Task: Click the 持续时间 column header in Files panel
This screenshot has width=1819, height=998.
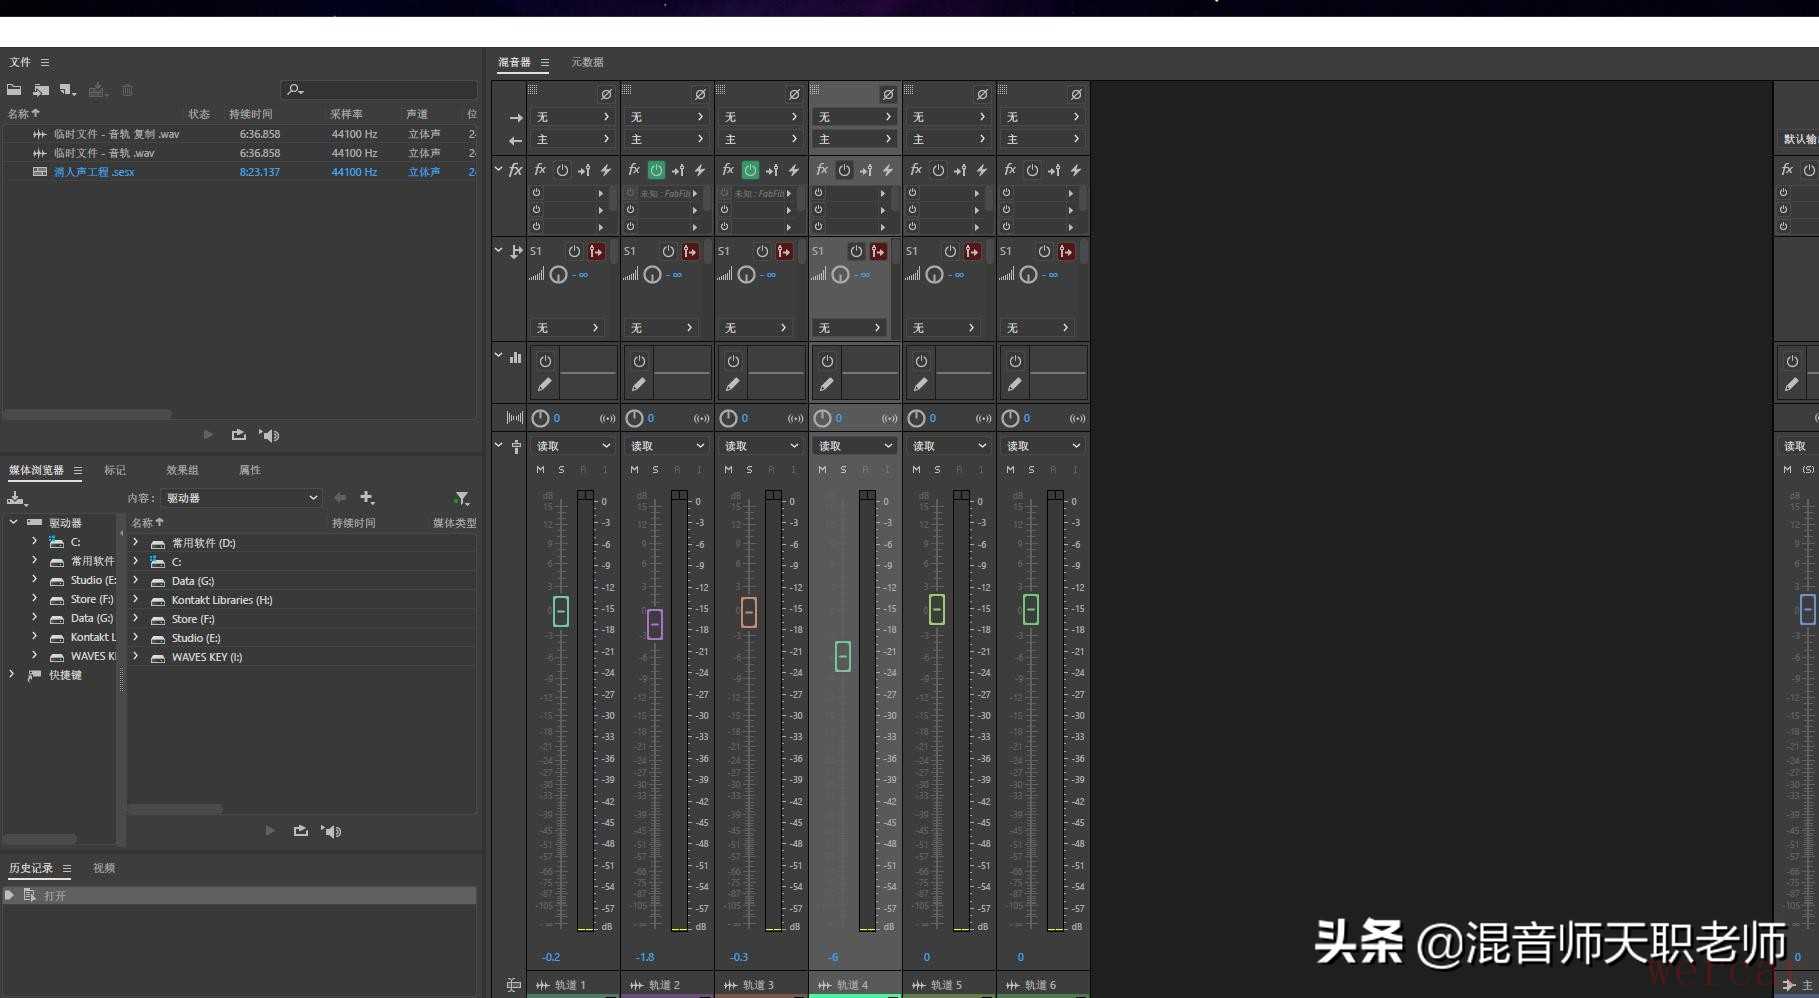Action: point(250,114)
